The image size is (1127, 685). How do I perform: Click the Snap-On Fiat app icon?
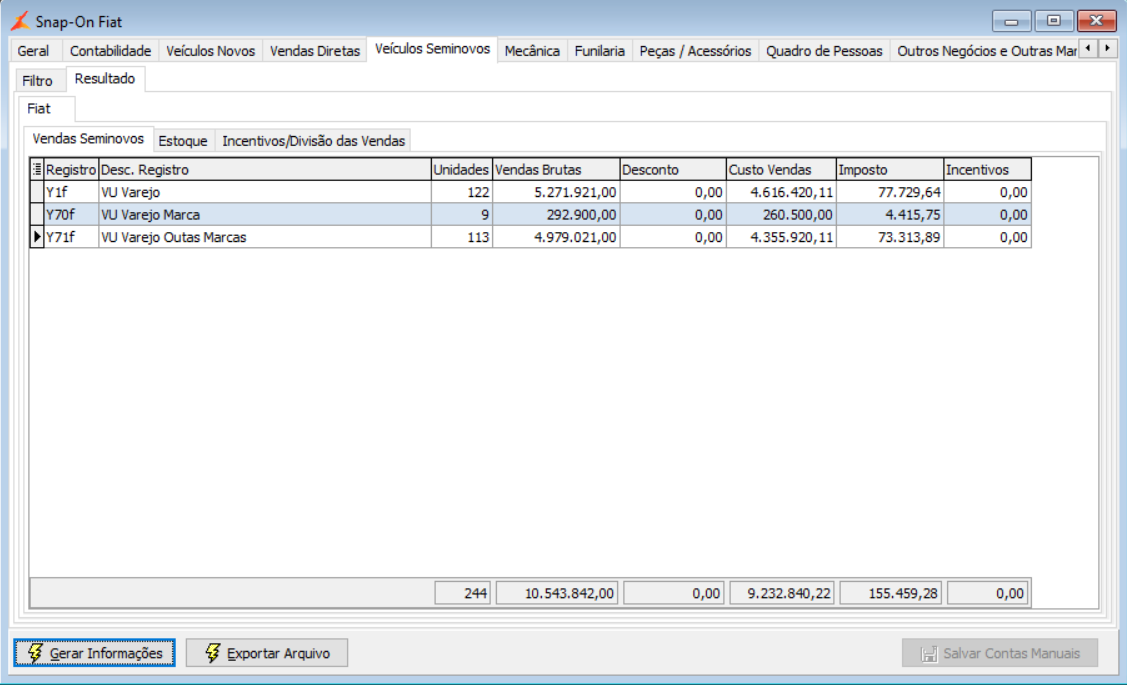pos(20,21)
